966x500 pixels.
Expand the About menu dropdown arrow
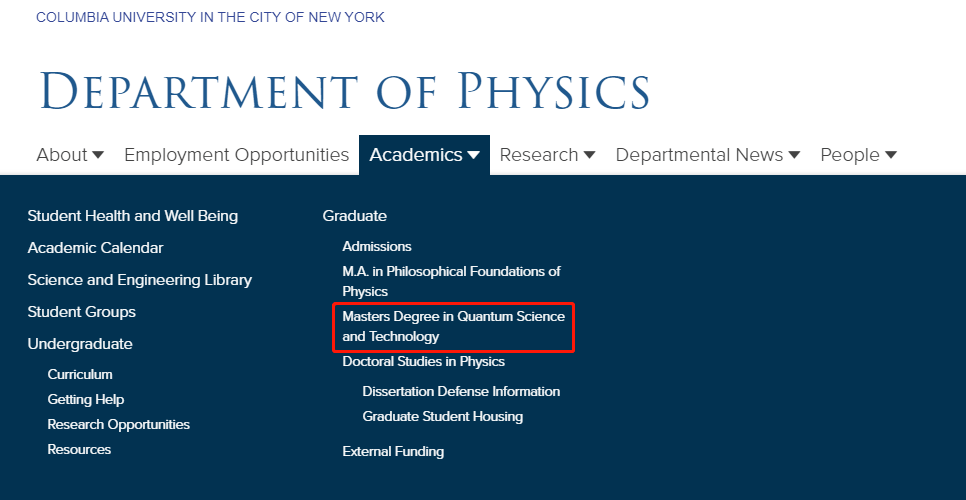tap(98, 155)
